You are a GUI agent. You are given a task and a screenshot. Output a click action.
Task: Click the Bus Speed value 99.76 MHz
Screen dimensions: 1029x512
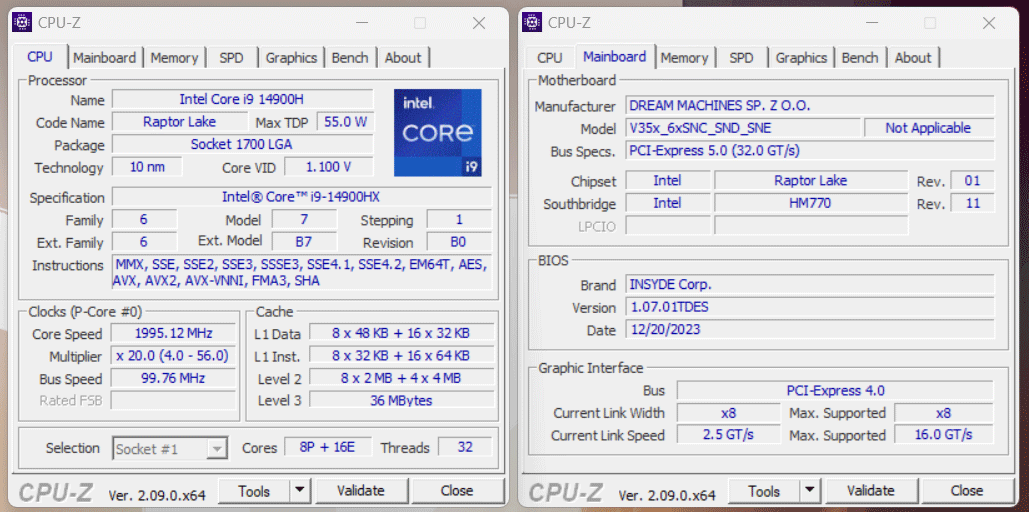click(x=173, y=378)
